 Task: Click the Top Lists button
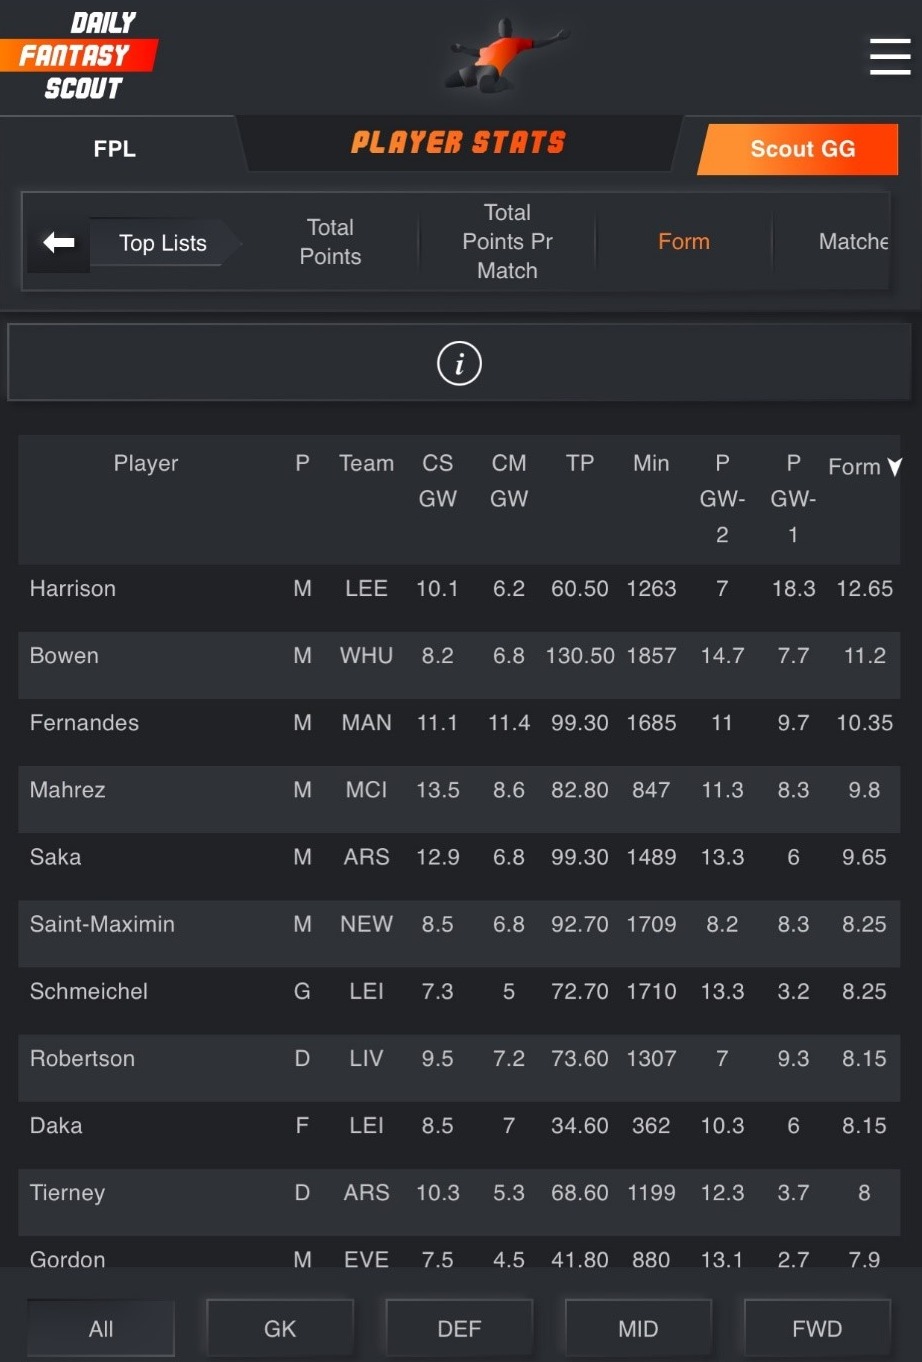coord(163,243)
